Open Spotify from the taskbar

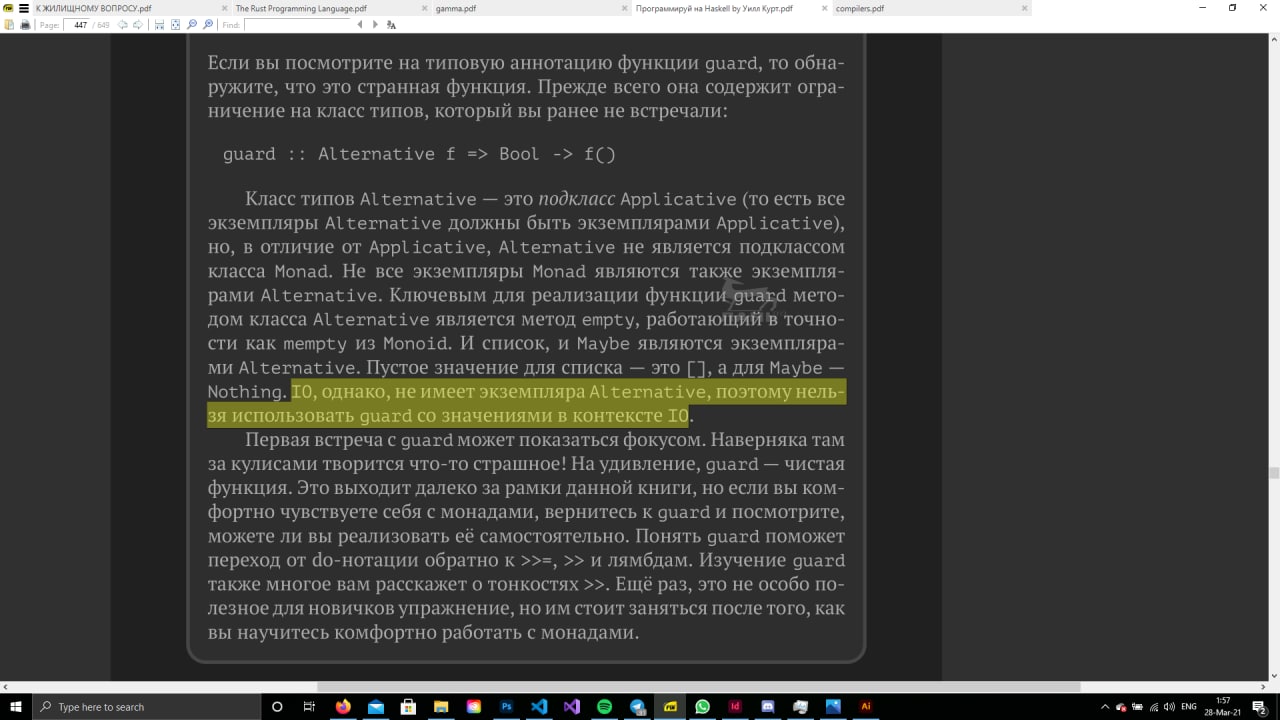[604, 706]
